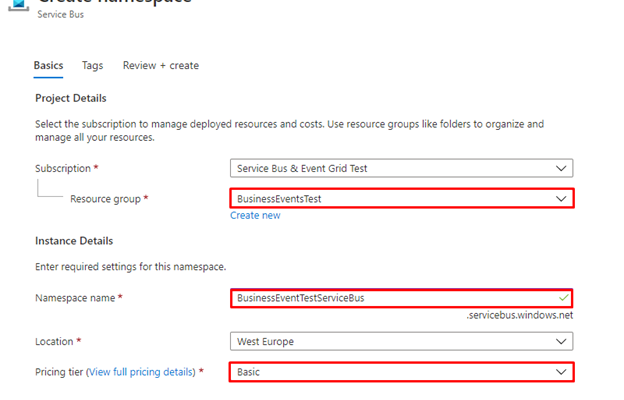The height and width of the screenshot is (400, 624).
Task: Click the Create new link
Action: point(255,215)
